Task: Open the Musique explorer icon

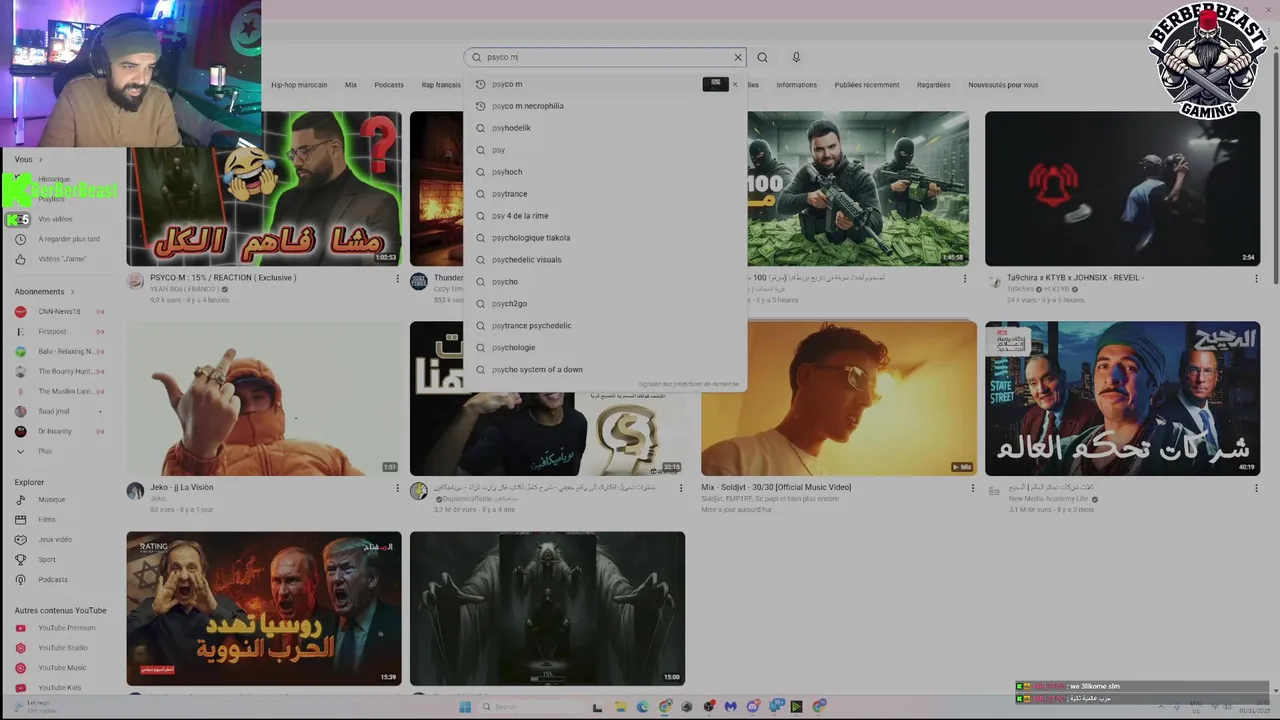Action: pos(20,500)
